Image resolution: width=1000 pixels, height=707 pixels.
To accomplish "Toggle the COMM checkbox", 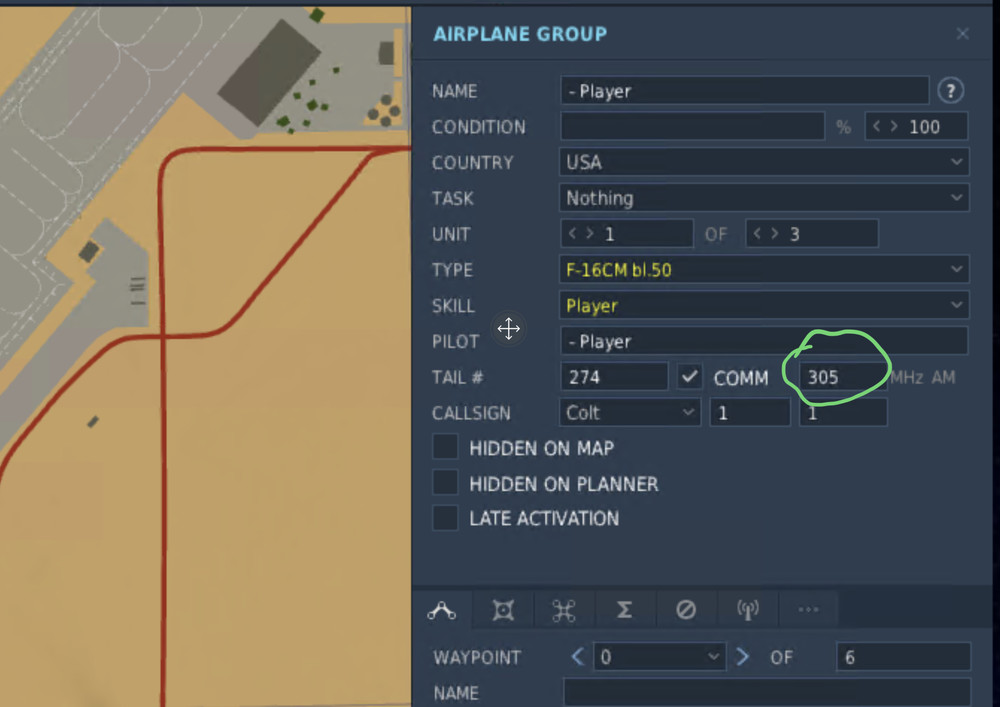I will point(689,377).
